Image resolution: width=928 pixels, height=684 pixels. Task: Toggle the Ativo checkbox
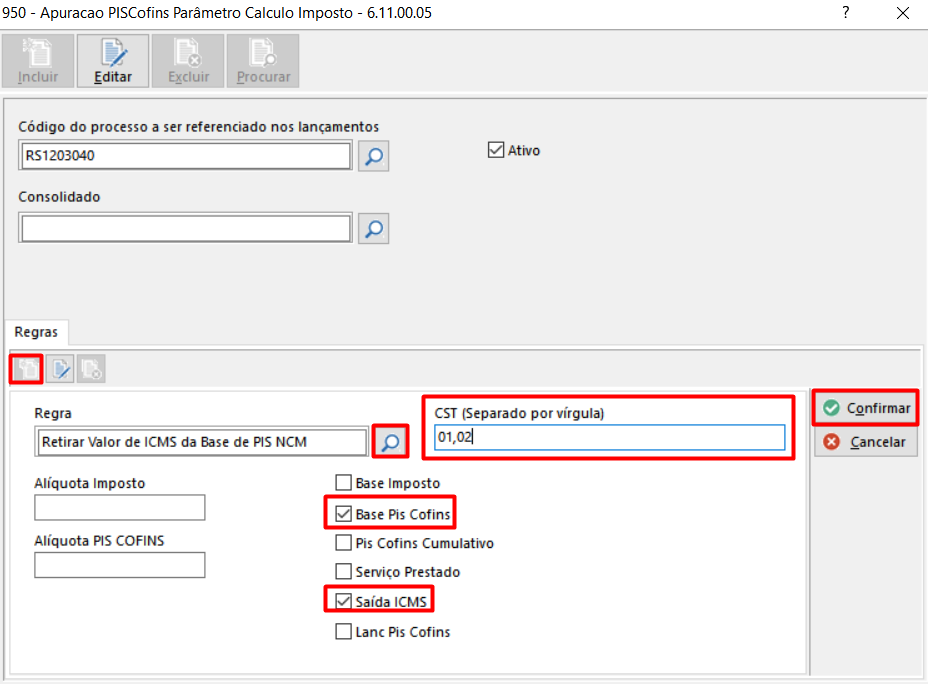tap(496, 150)
